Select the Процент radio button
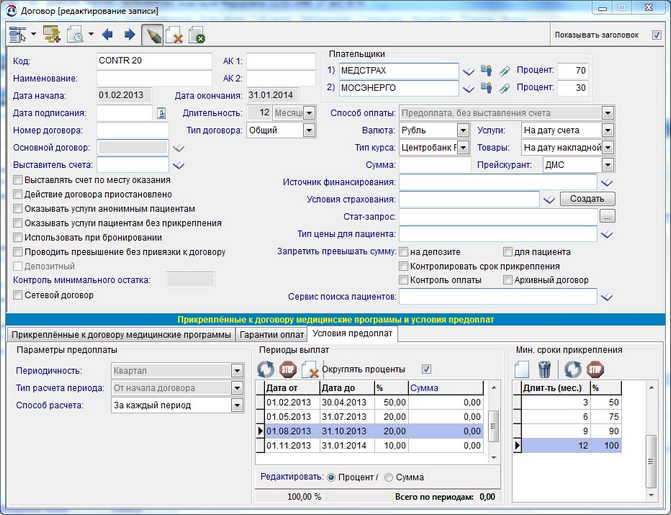This screenshot has height=515, width=671. (x=331, y=477)
